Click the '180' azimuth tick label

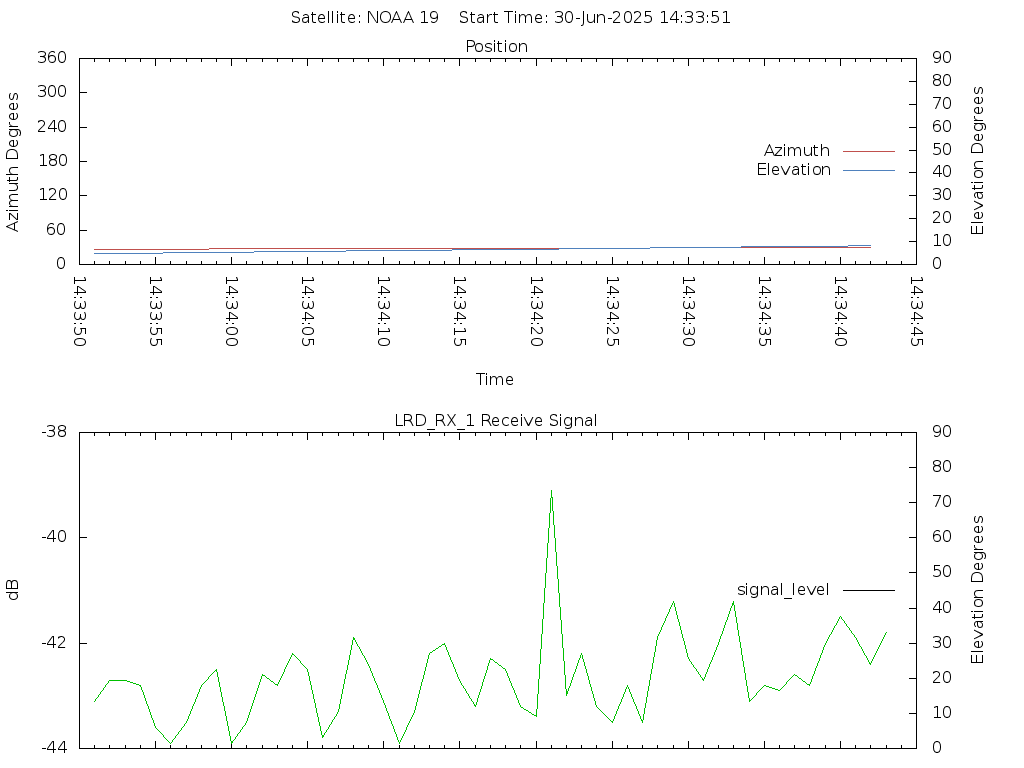pos(52,161)
